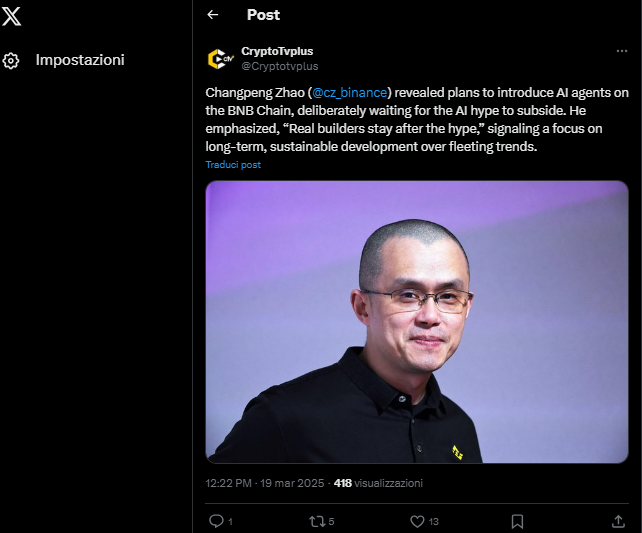This screenshot has width=642, height=533.
Task: Open the post's more options menu
Action: 621,51
